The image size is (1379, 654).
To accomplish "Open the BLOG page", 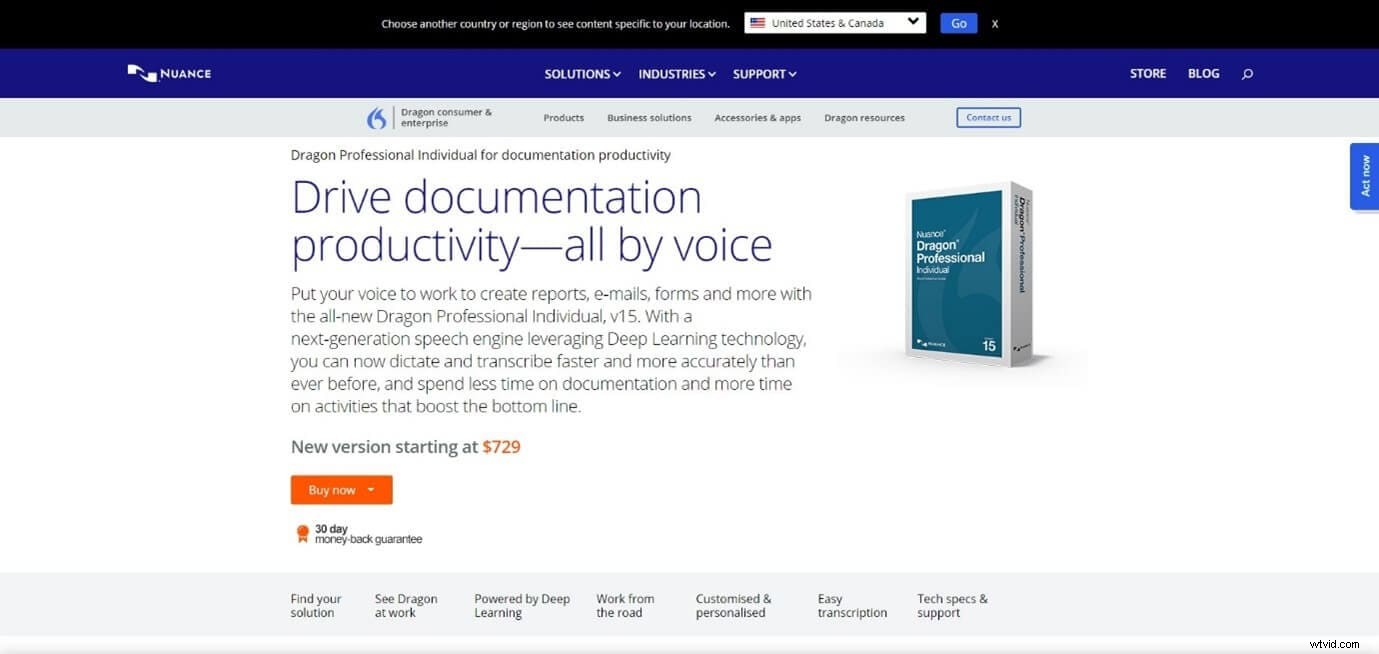I will pyautogui.click(x=1203, y=73).
